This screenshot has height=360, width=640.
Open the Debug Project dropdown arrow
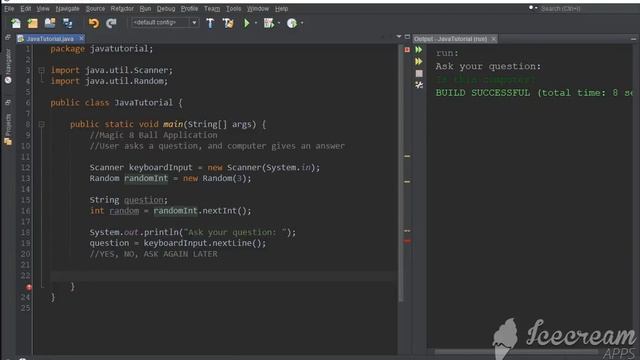pyautogui.click(x=279, y=23)
